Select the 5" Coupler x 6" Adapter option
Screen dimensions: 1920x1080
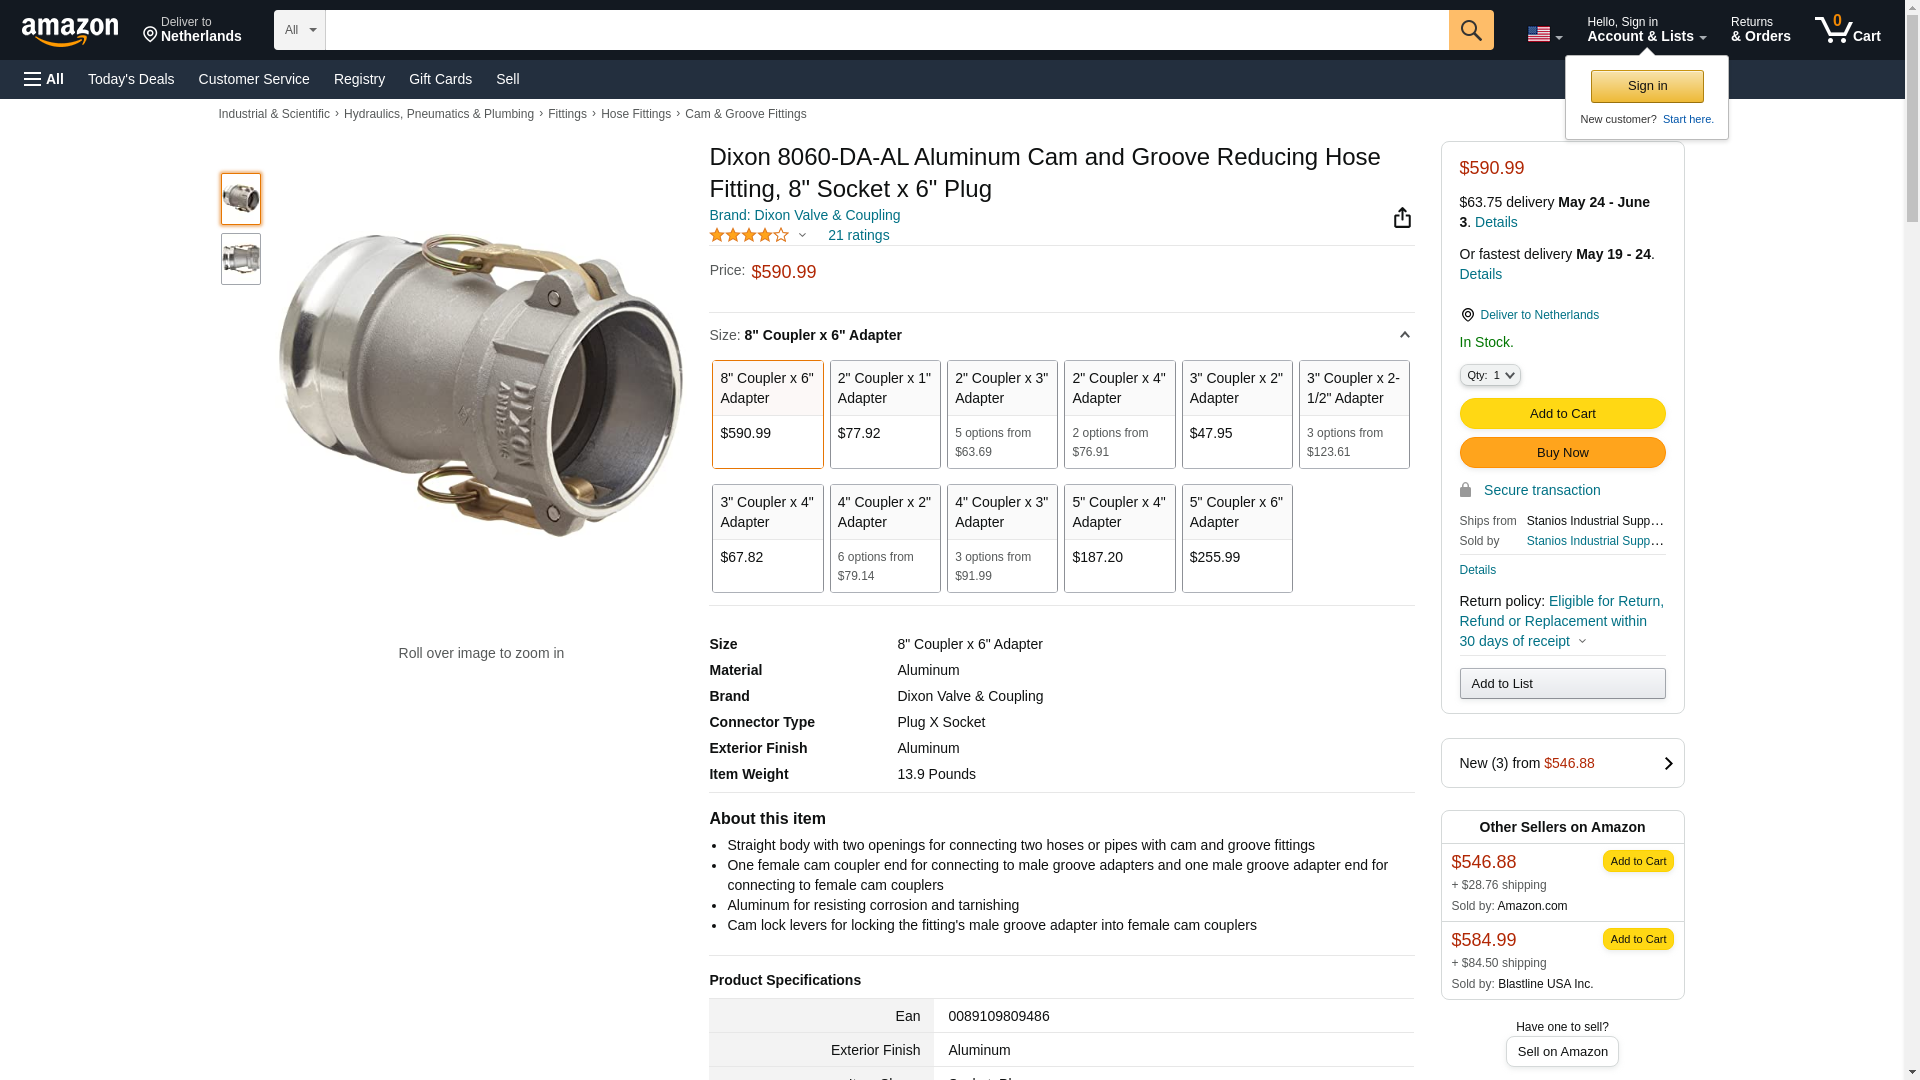tap(1237, 538)
